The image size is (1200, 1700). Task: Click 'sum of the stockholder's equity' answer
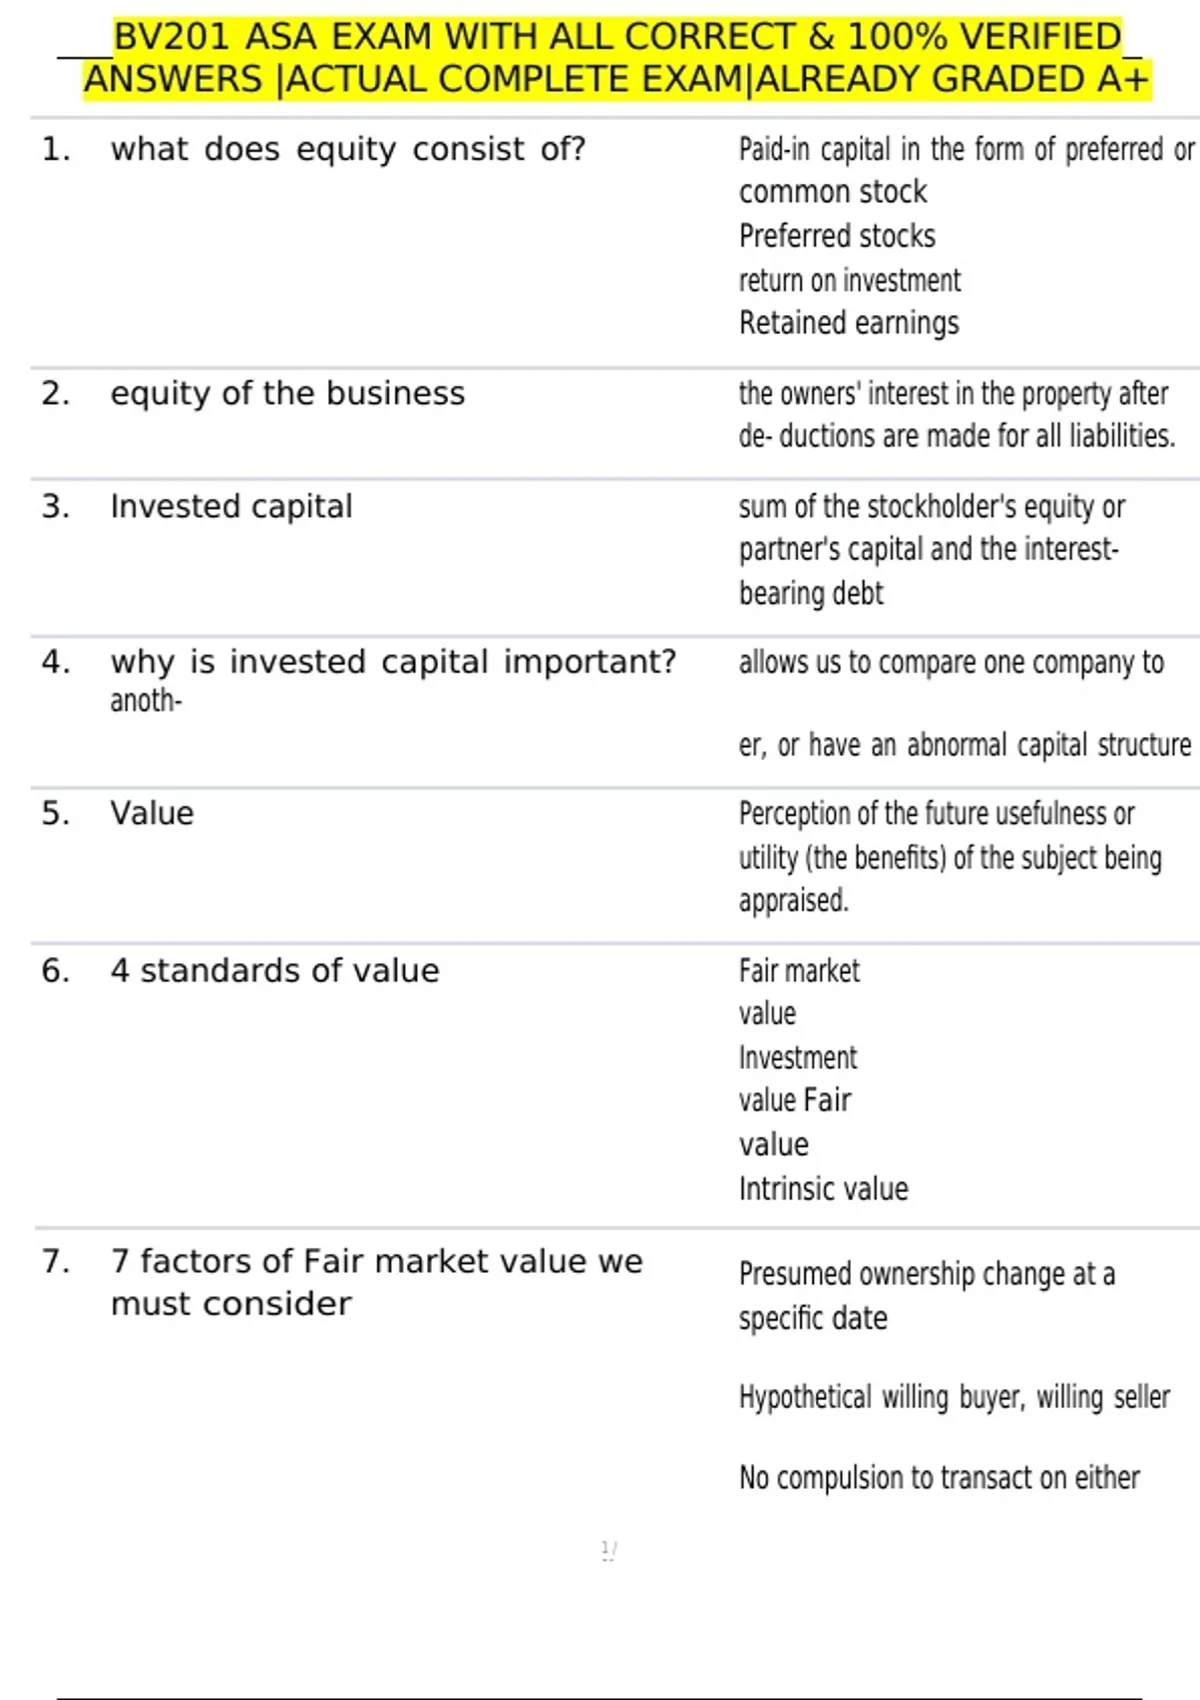point(931,507)
